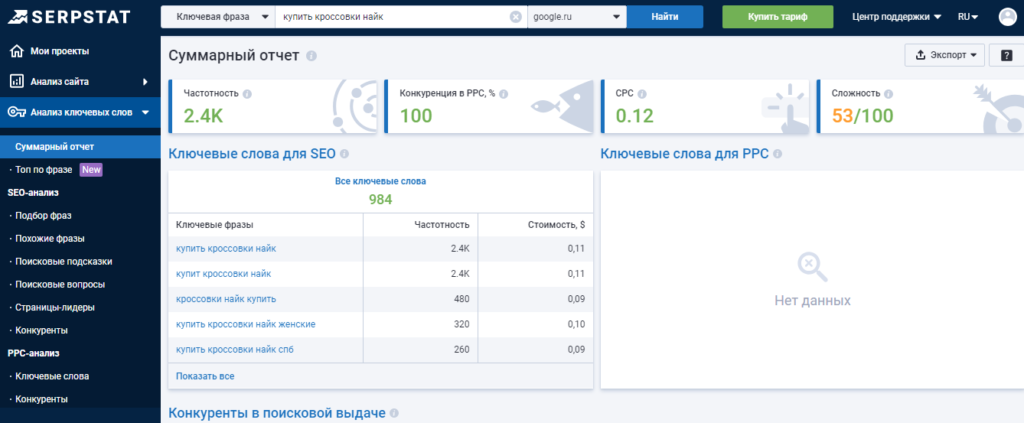Open help with the question mark button
This screenshot has height=423, width=1024.
1006,55
